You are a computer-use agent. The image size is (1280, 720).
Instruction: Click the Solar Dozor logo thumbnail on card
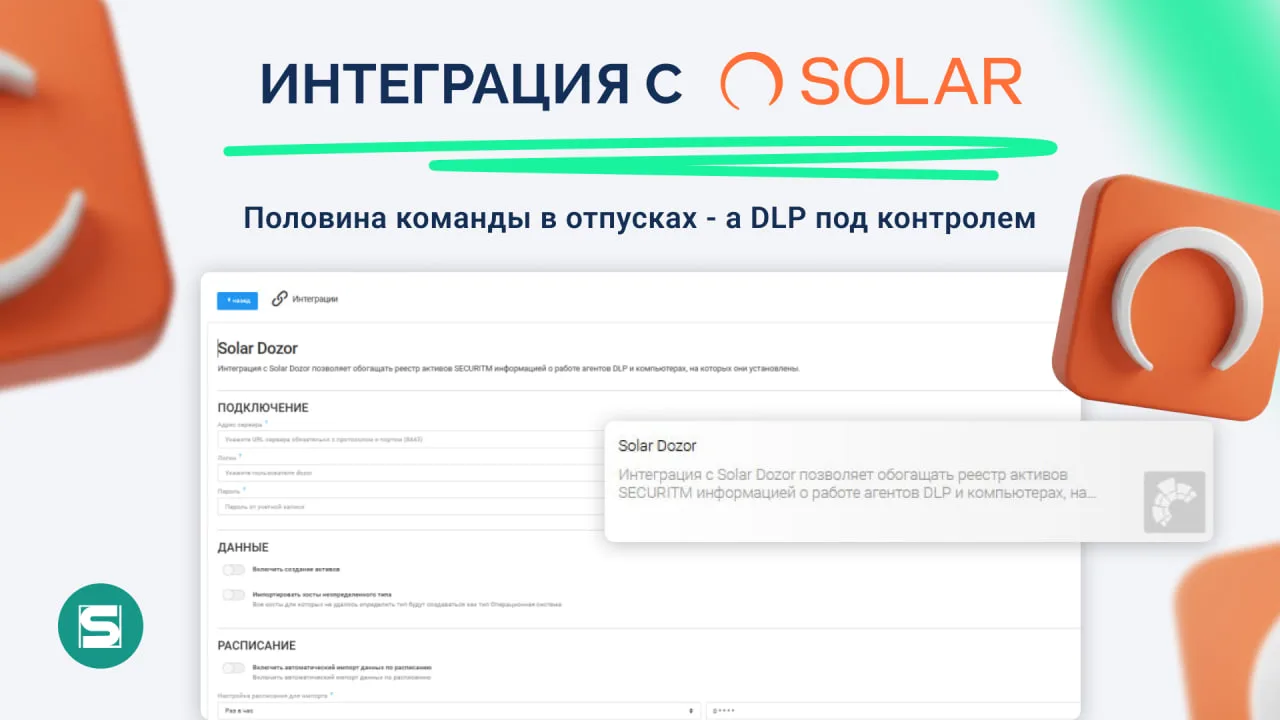[x=1174, y=502]
